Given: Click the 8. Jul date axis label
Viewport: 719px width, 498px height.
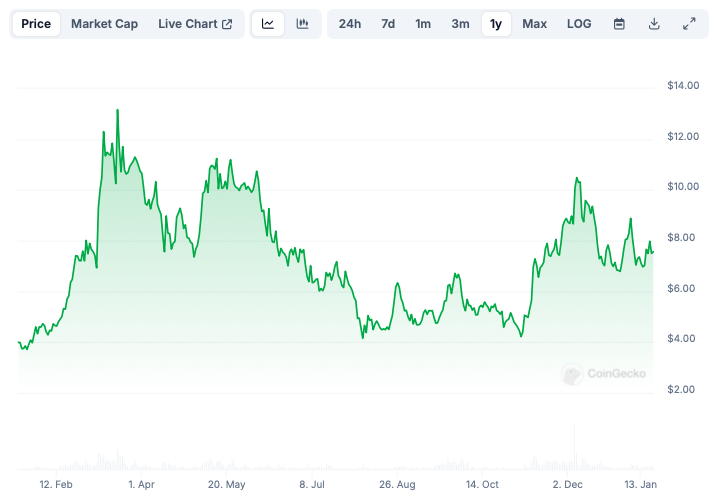Looking at the screenshot, I should click(312, 485).
